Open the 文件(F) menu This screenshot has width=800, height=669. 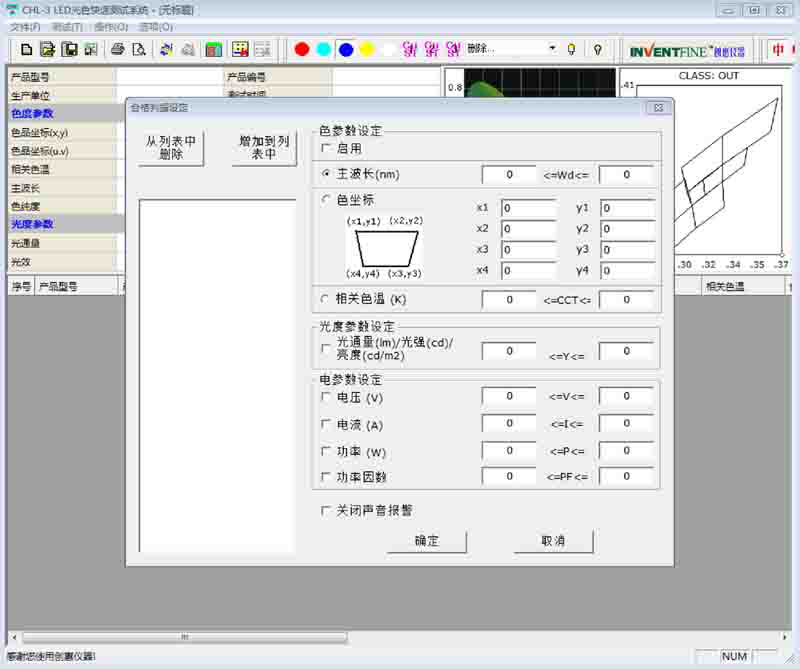25,27
